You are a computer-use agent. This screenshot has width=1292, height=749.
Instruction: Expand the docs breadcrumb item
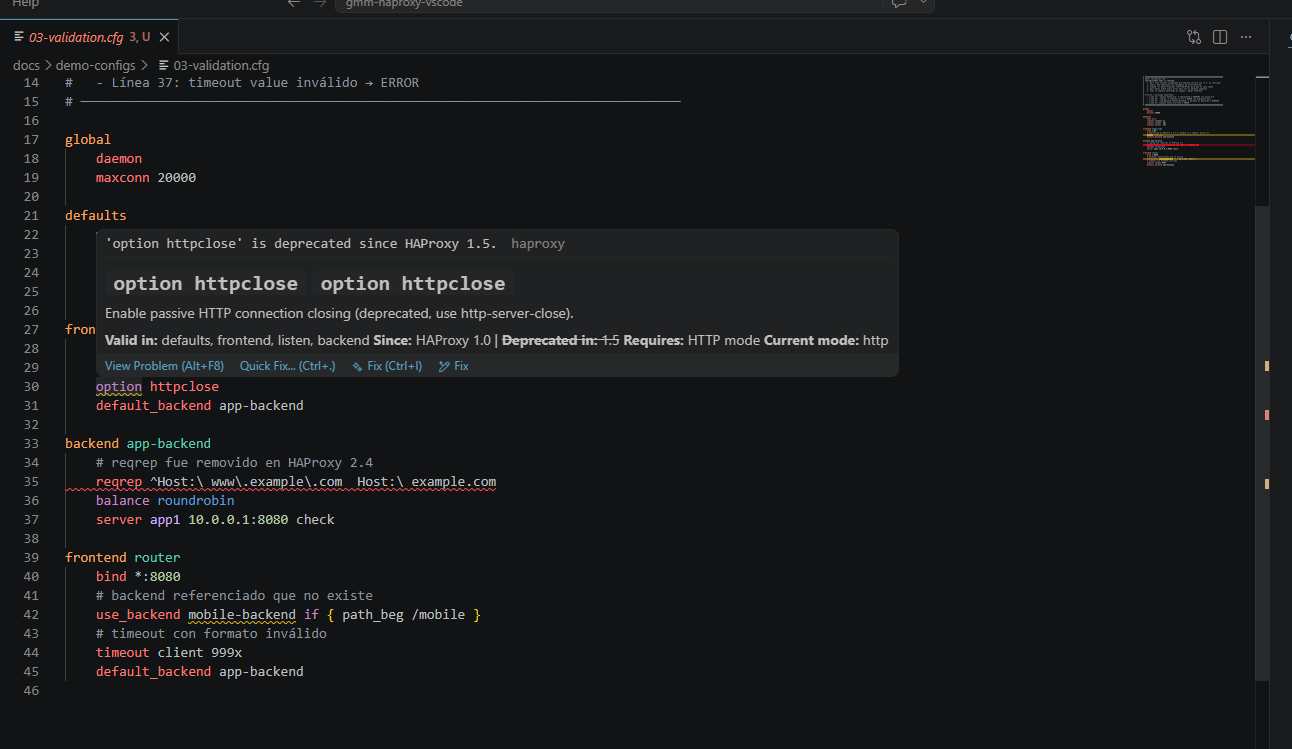(x=26, y=64)
